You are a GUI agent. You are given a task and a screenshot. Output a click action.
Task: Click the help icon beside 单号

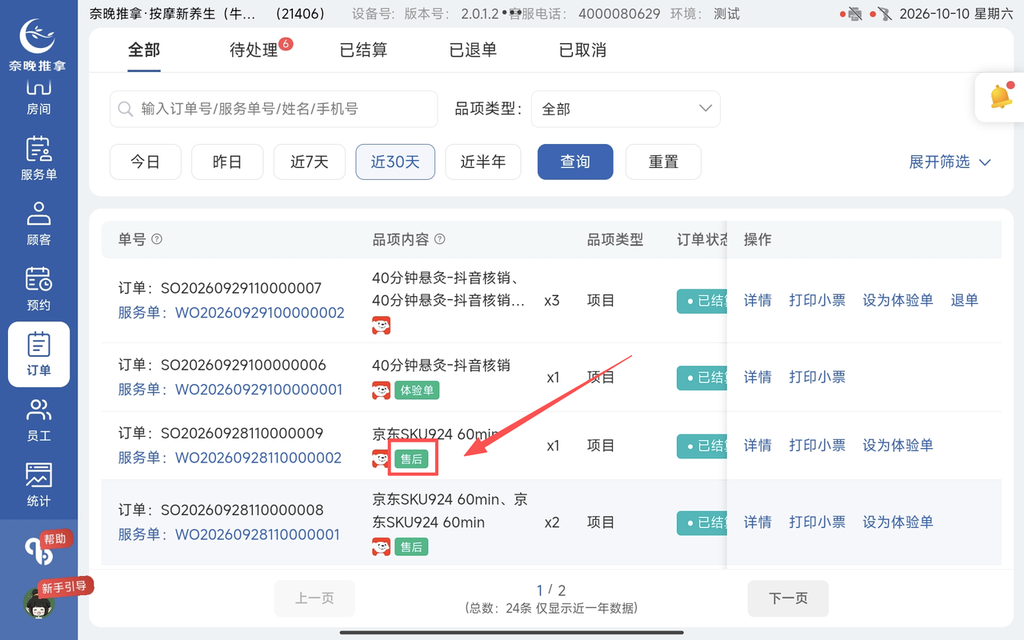[x=157, y=239]
